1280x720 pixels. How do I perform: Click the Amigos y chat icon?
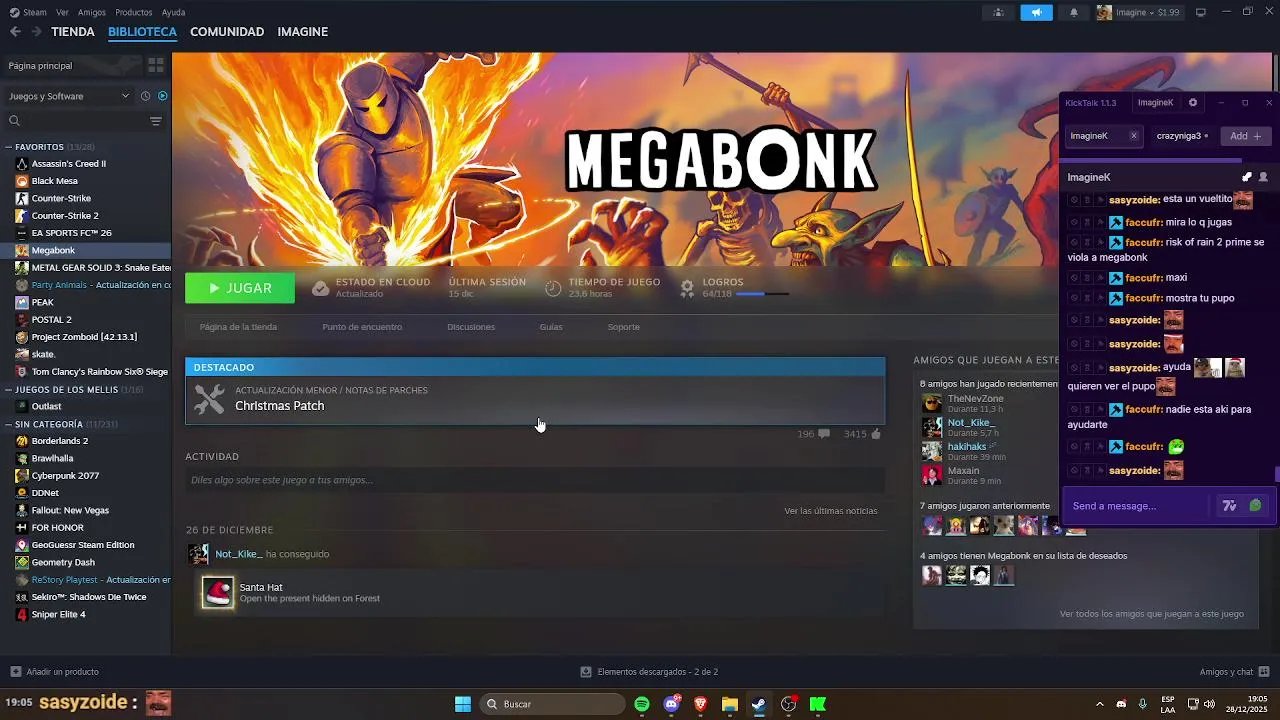pos(1264,672)
